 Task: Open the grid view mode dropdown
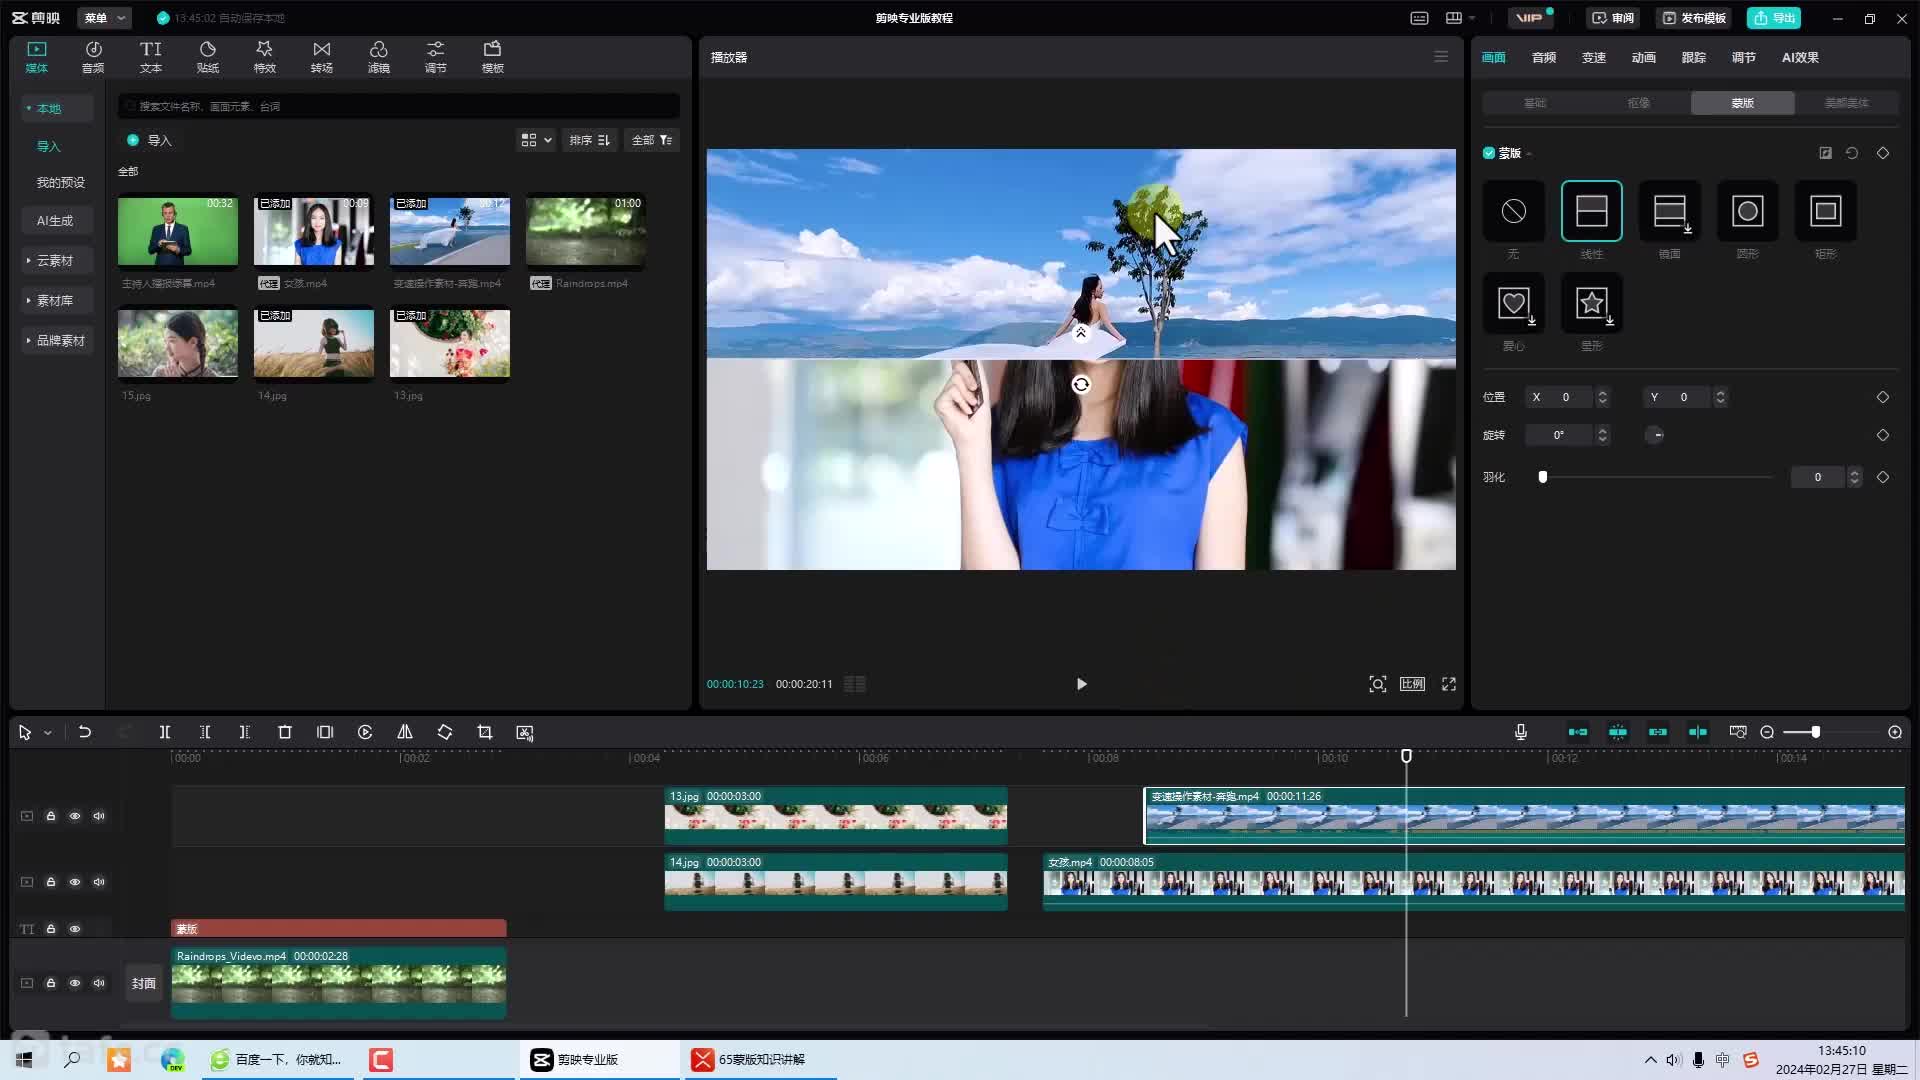(x=536, y=140)
